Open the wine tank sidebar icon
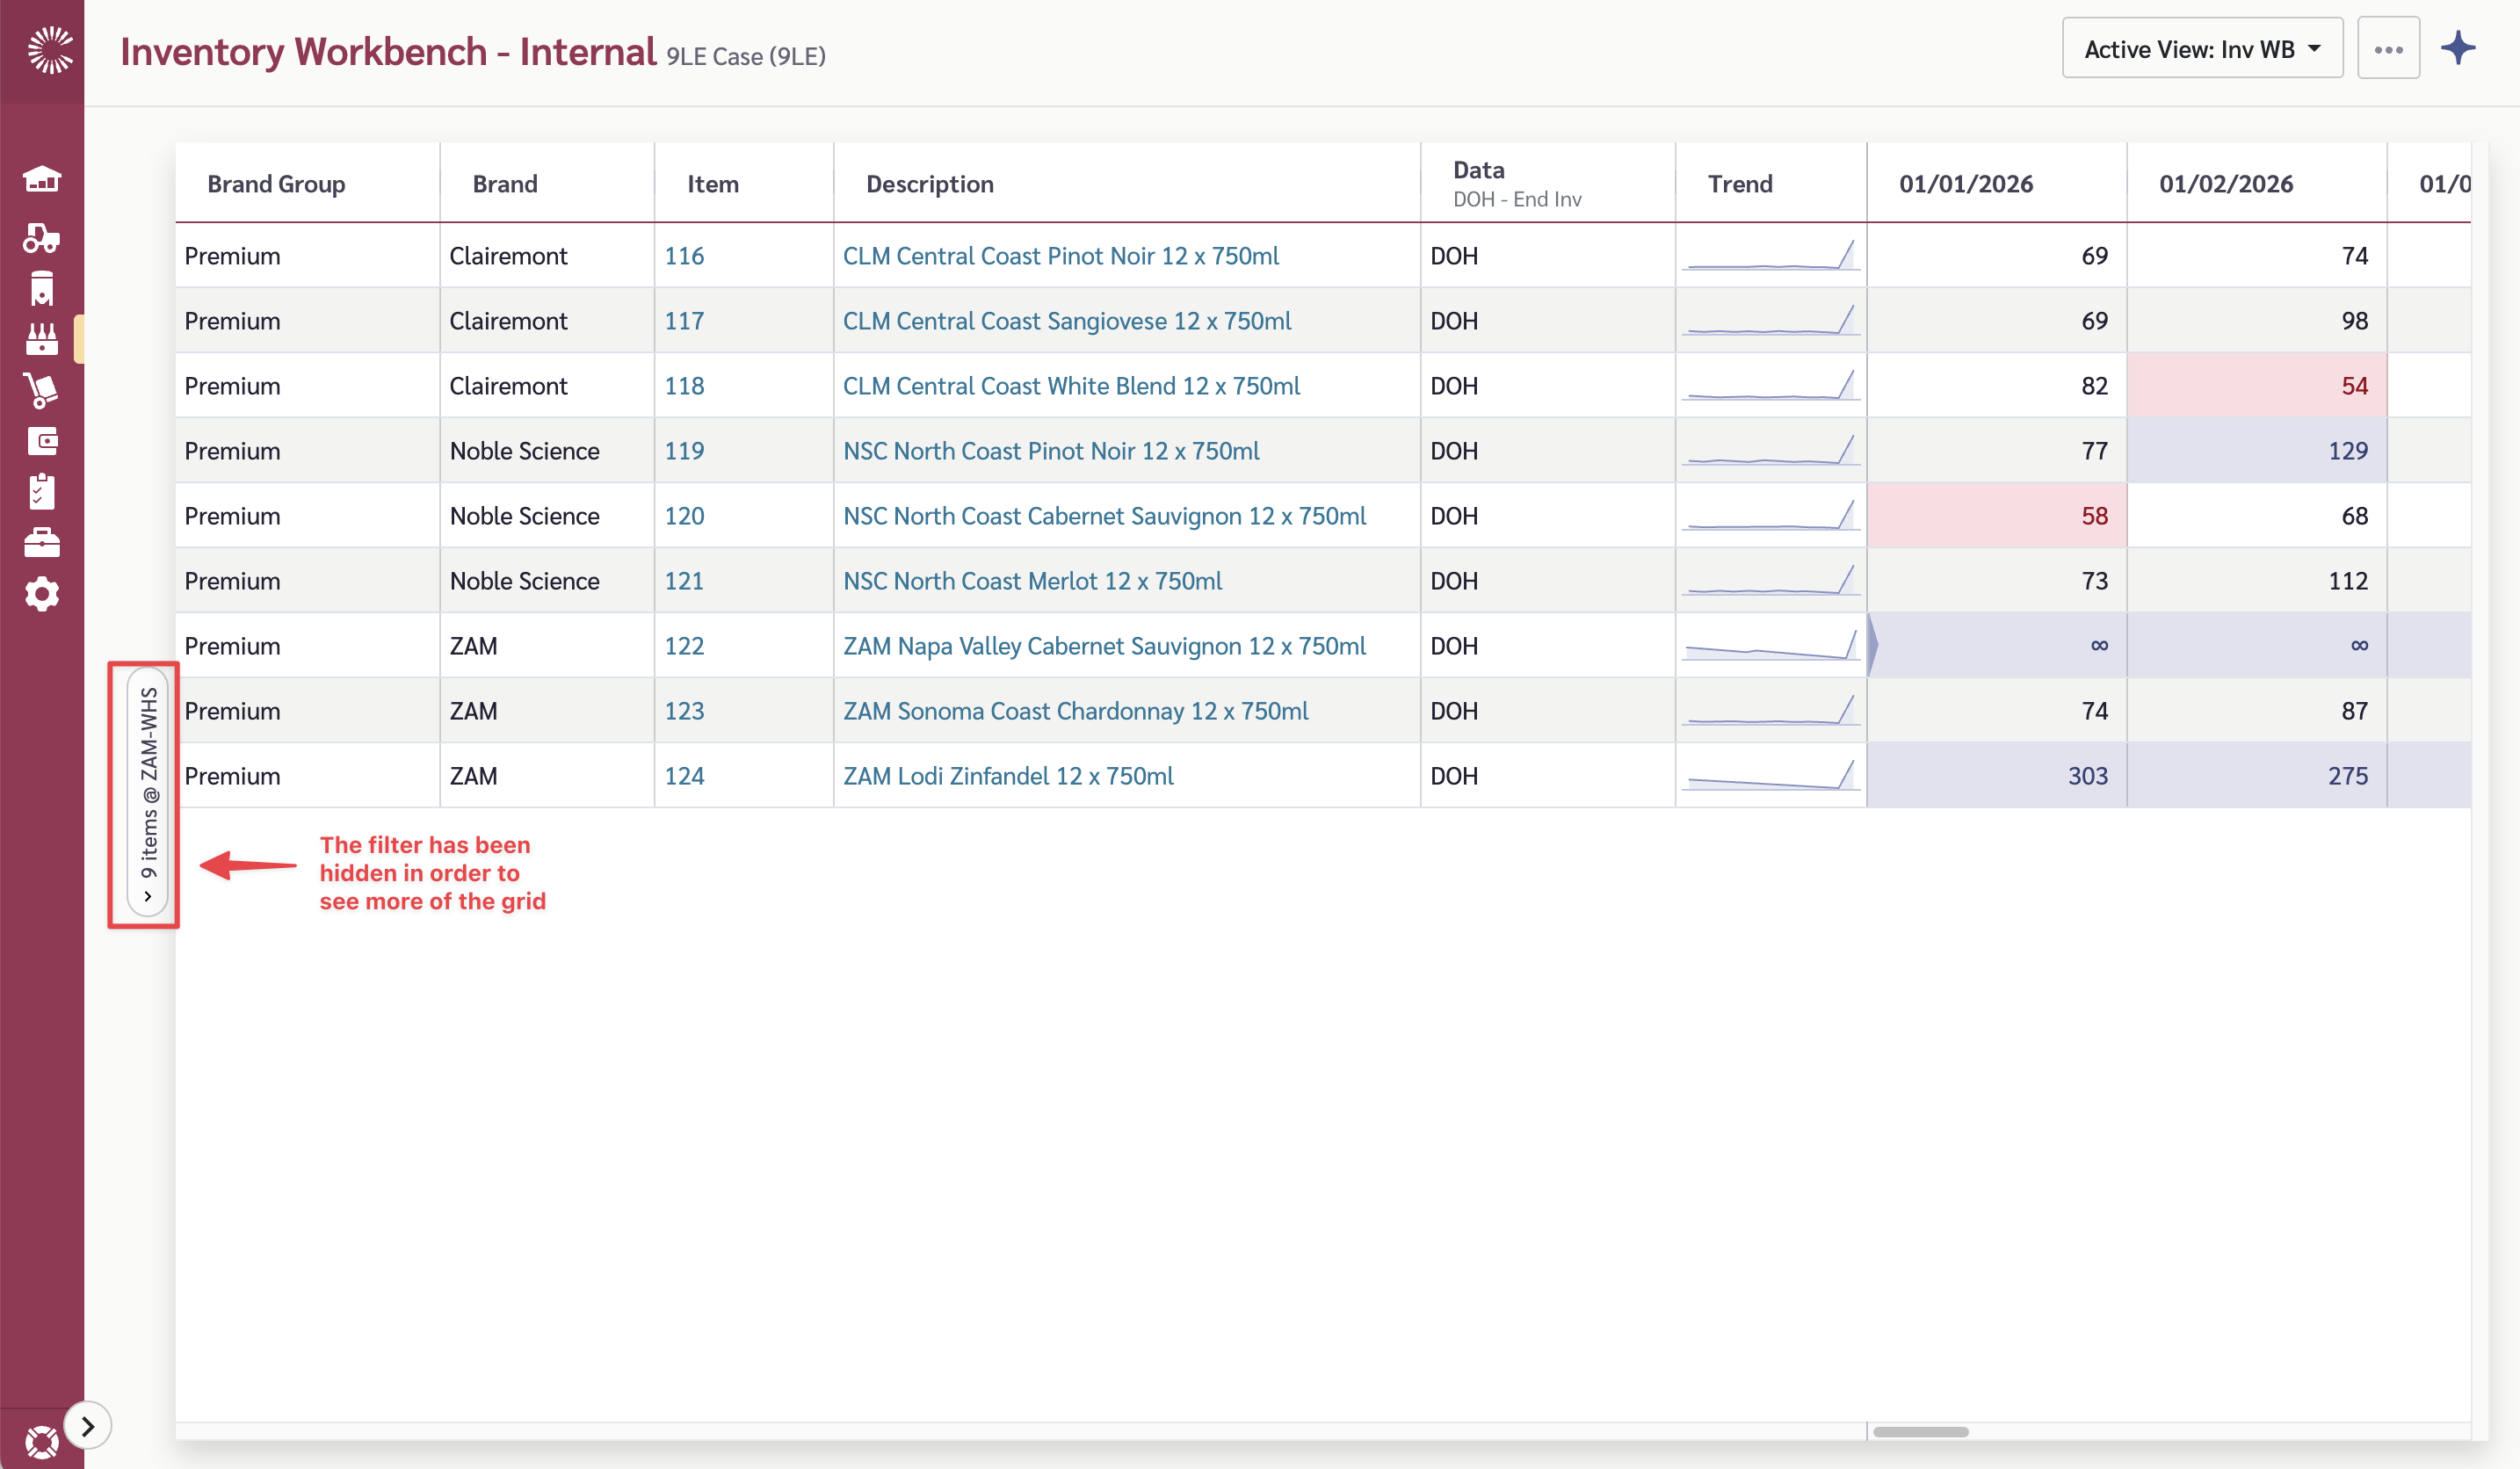 point(41,289)
